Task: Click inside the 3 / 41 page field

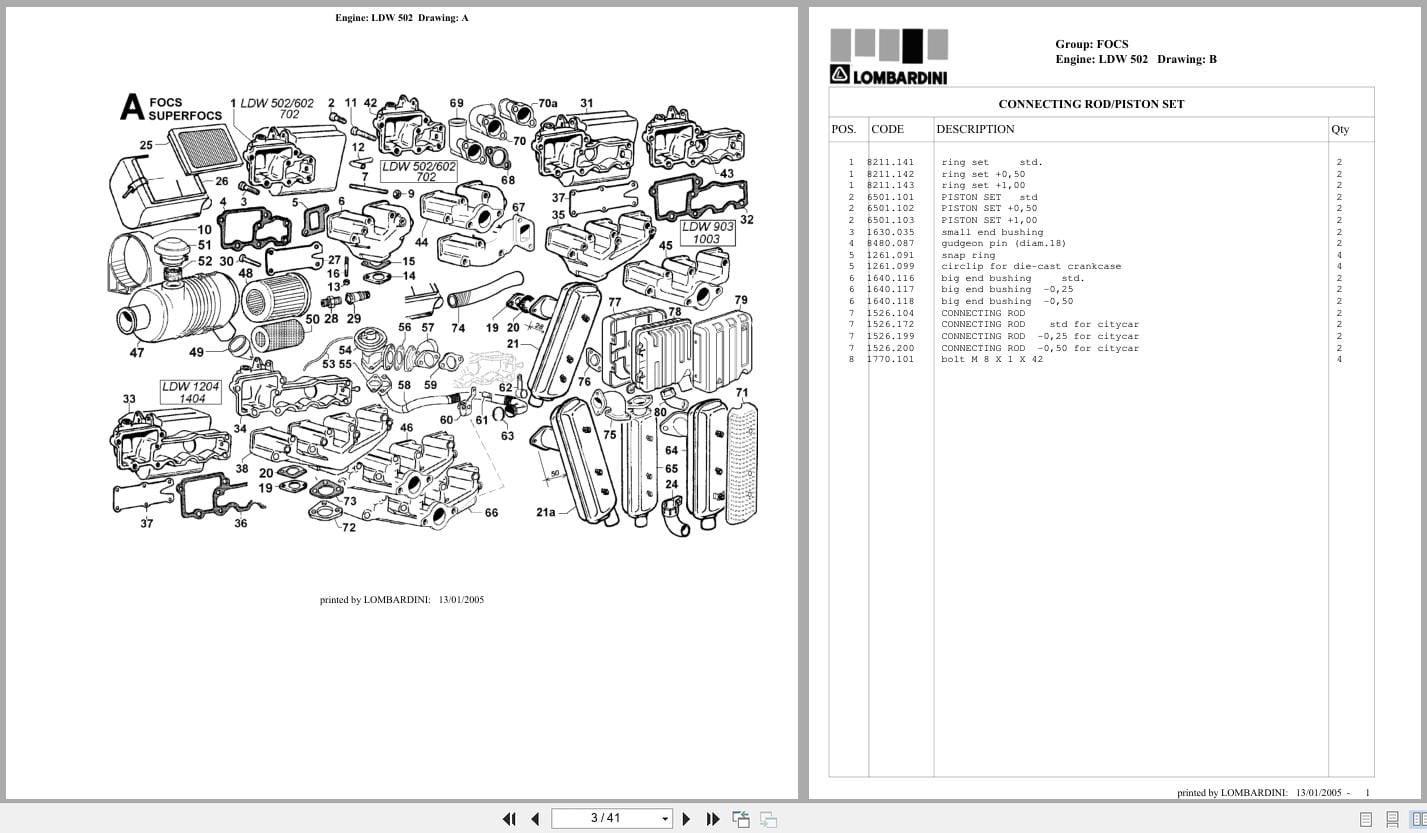Action: click(x=605, y=818)
